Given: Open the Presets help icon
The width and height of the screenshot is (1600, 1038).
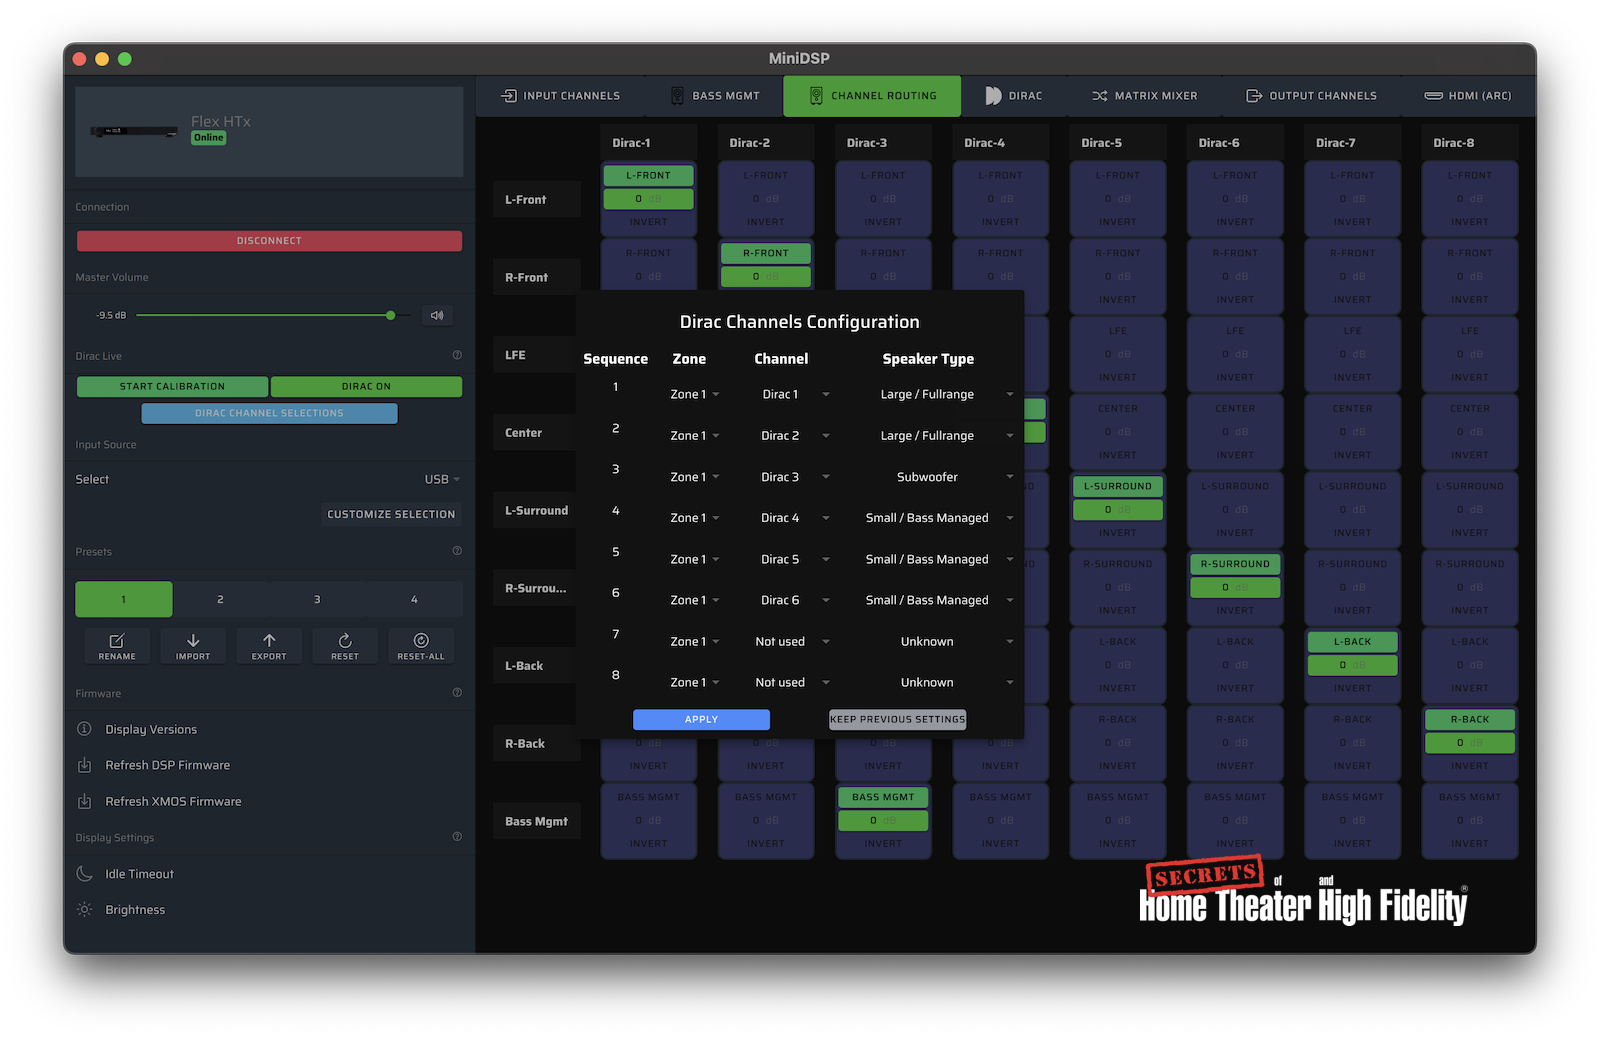Looking at the screenshot, I should coord(457,551).
